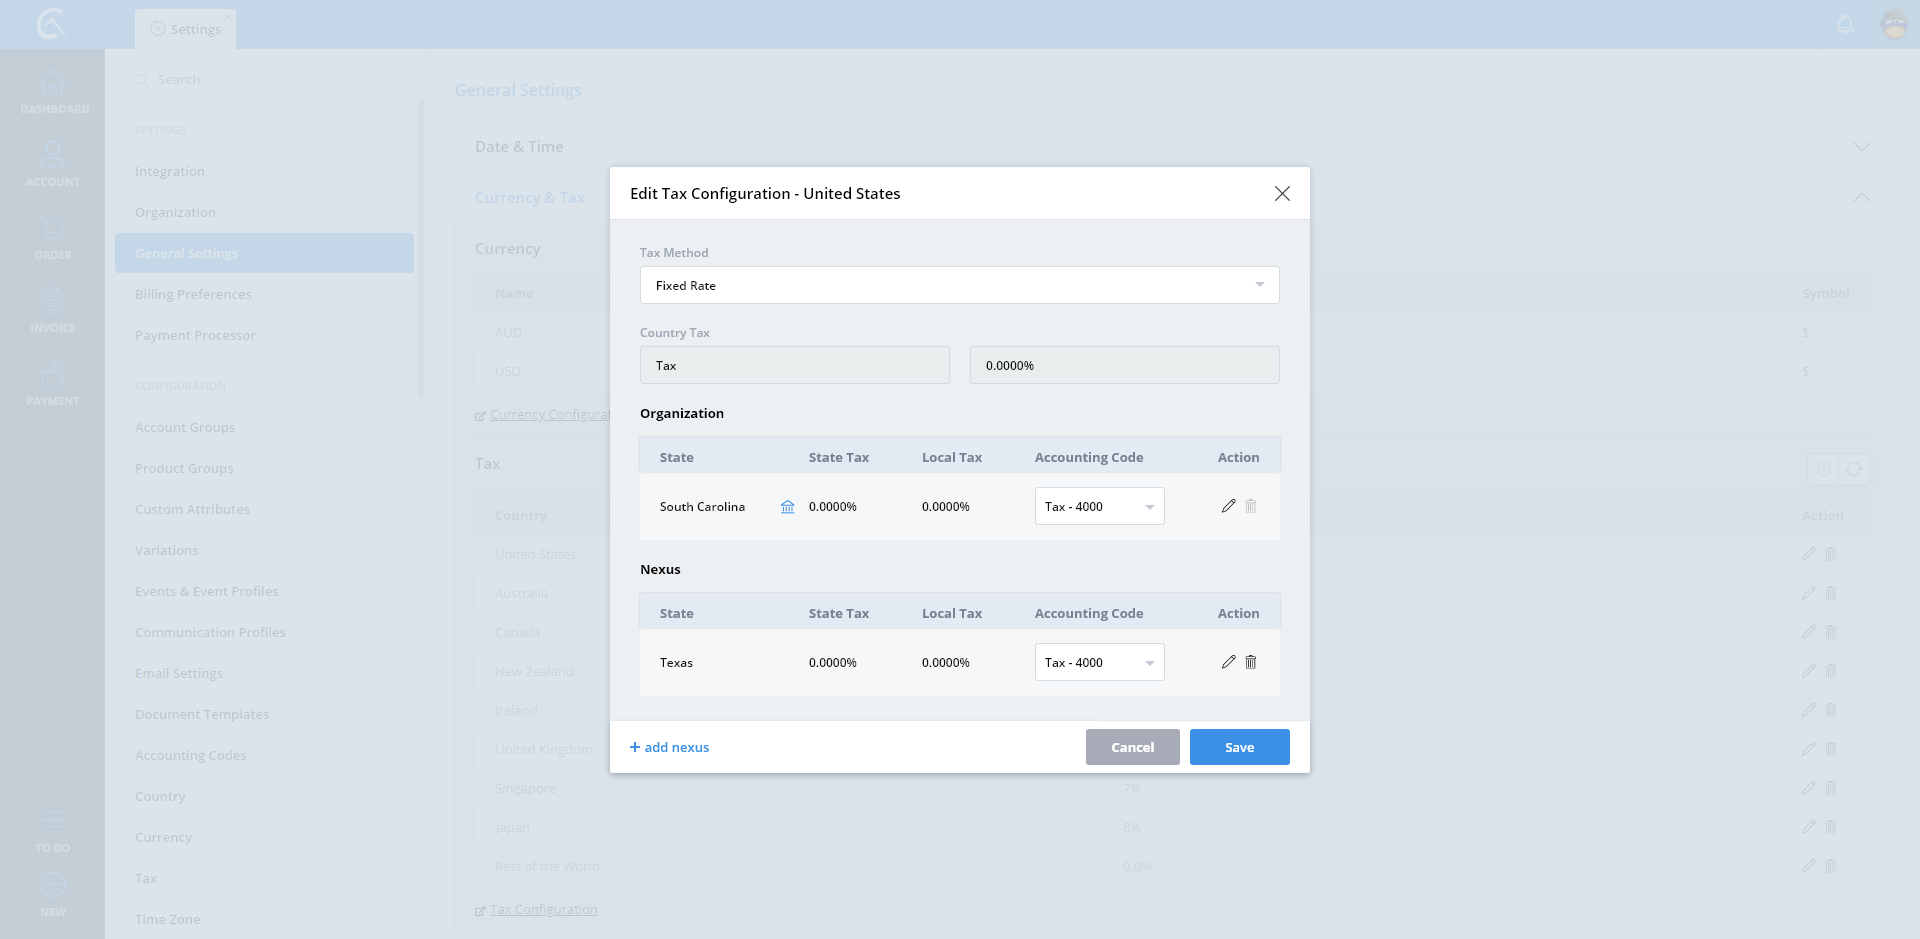Viewport: 1920px width, 939px height.
Task: Delete the Texas nexus row
Action: coord(1250,662)
